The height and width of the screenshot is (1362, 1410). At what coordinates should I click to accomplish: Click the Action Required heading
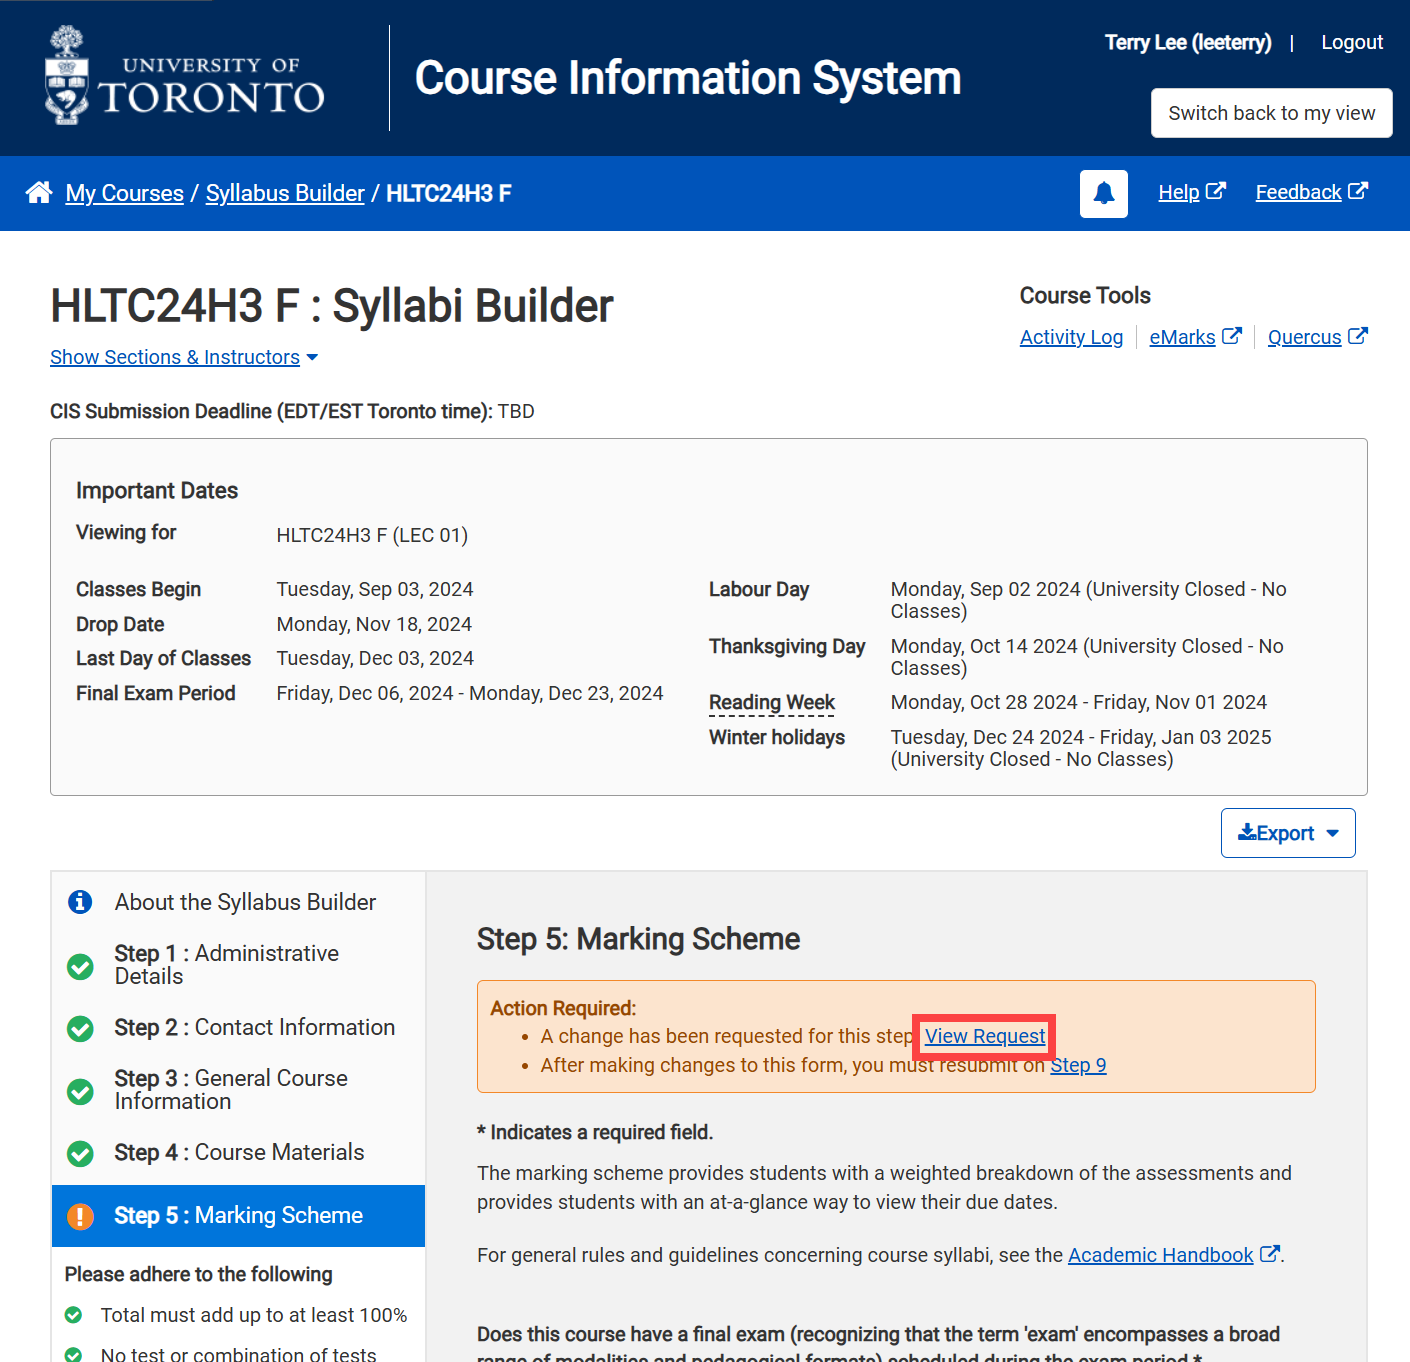coord(563,1008)
